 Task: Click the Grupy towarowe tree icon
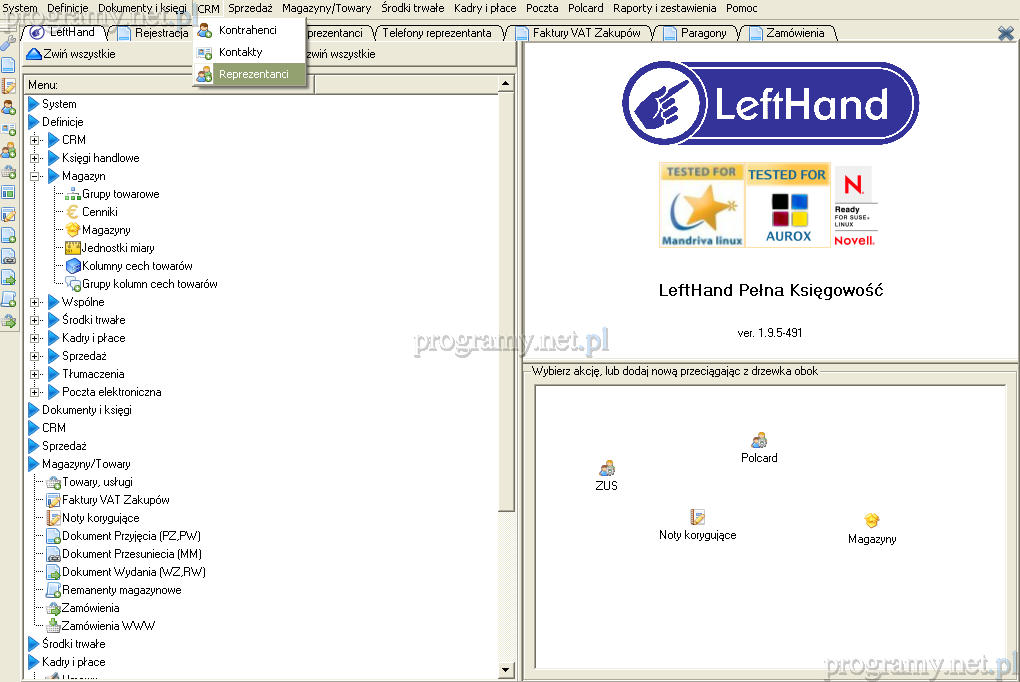[73, 194]
